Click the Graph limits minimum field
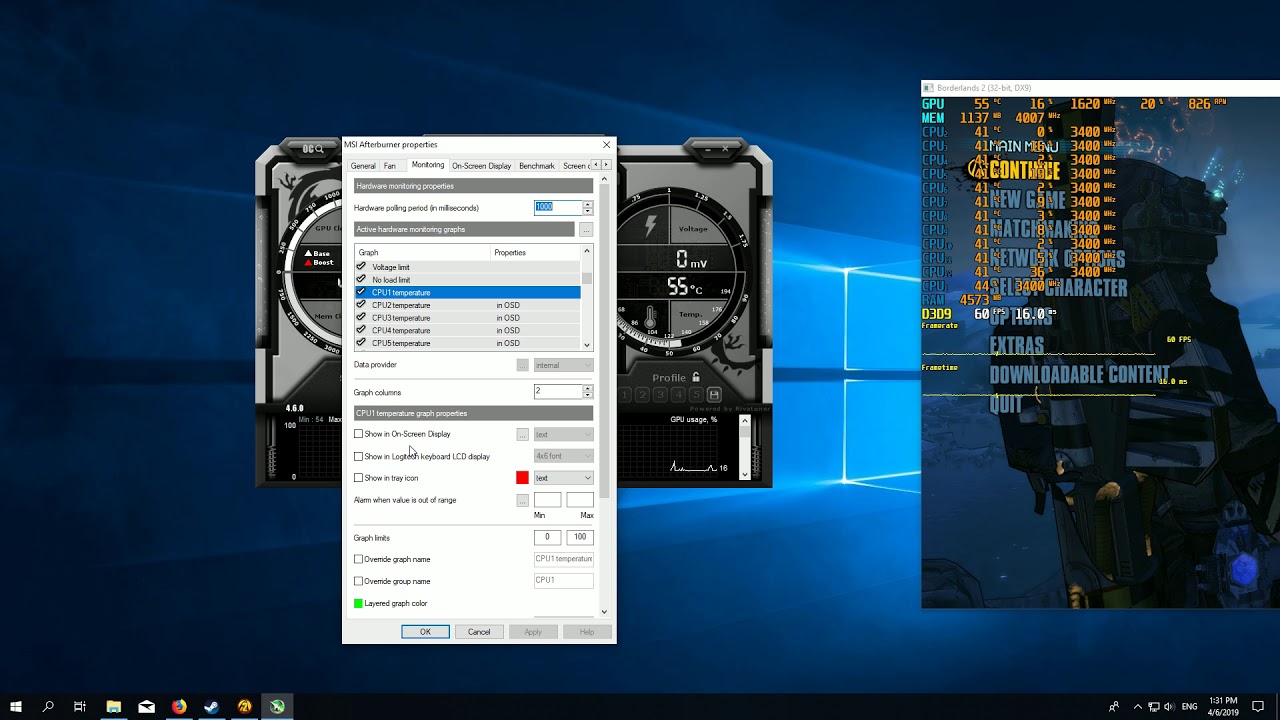The height and width of the screenshot is (720, 1280). click(x=547, y=537)
